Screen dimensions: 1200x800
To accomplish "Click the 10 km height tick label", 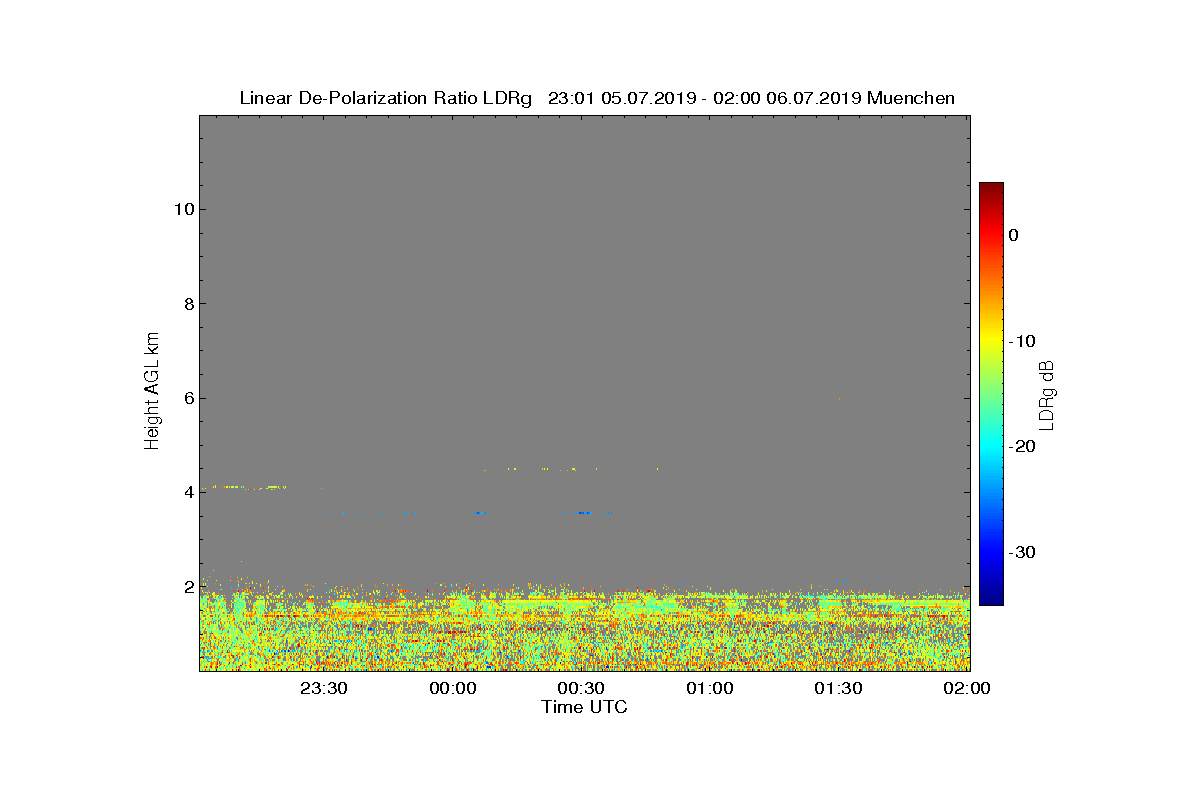I will (182, 209).
